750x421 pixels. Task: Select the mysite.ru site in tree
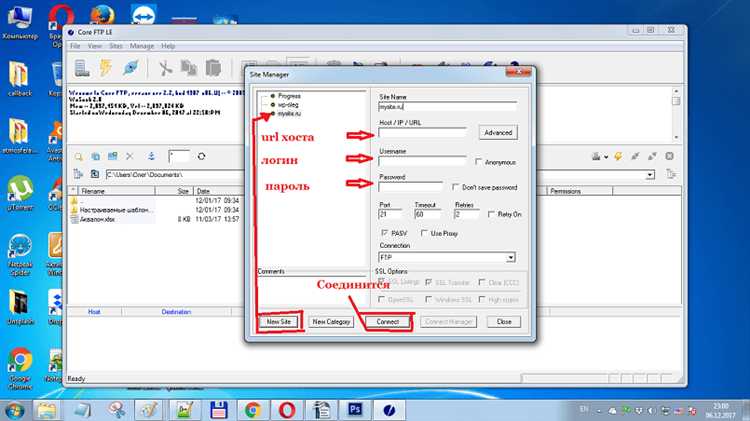289,113
